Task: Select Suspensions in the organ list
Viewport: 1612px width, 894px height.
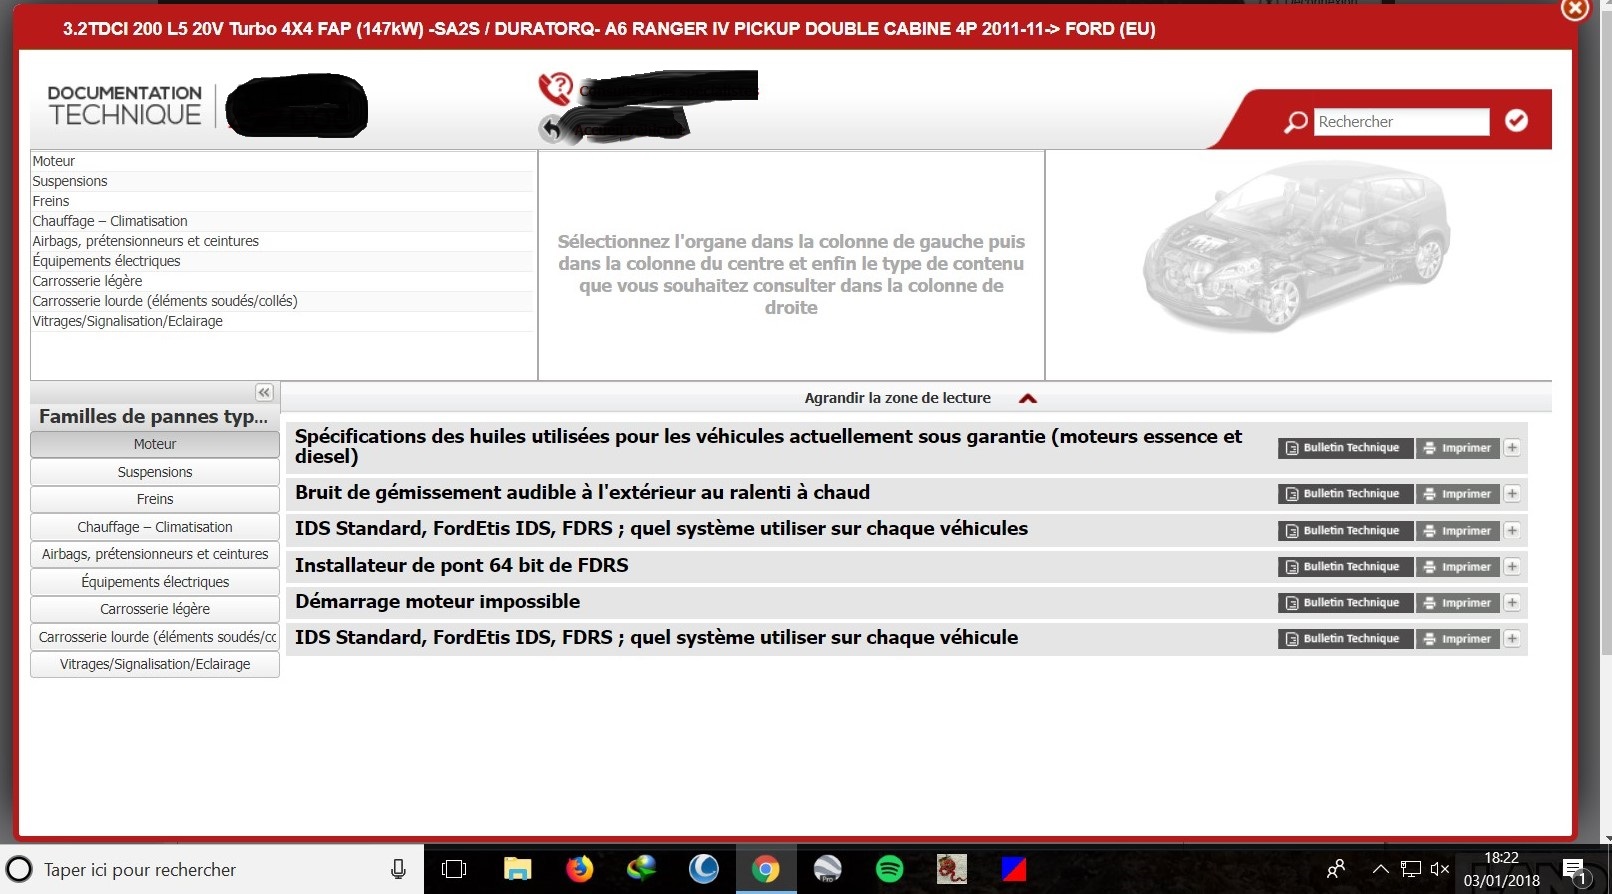Action: pyautogui.click(x=282, y=181)
